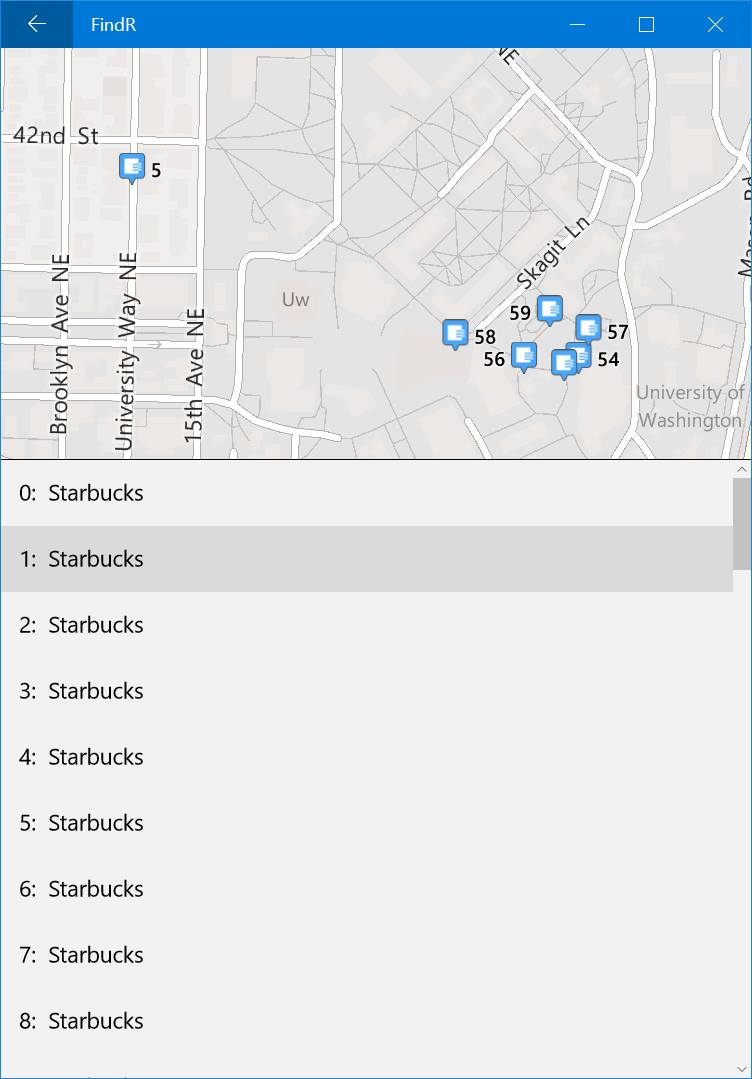This screenshot has width=752, height=1079.
Task: Select list row '3: Starbucks'
Action: tap(367, 692)
